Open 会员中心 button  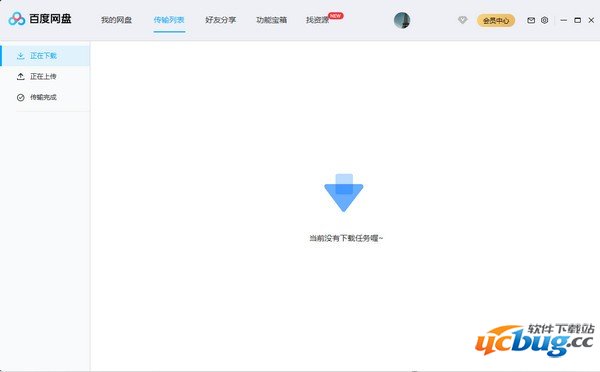coord(496,20)
